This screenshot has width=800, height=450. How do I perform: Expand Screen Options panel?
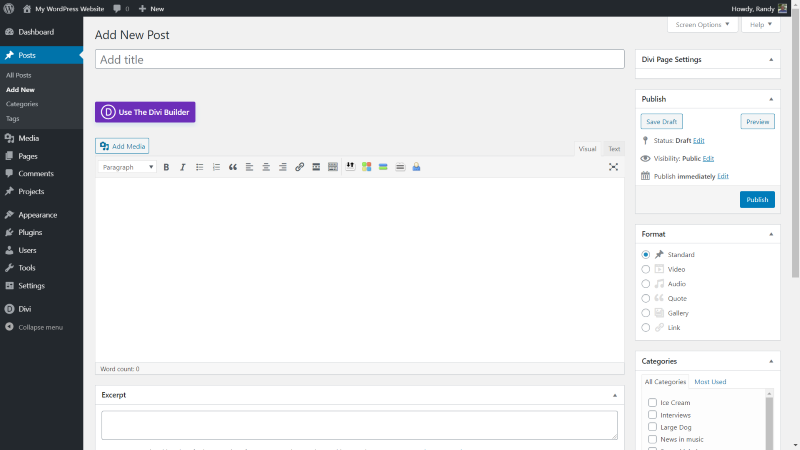tap(702, 24)
